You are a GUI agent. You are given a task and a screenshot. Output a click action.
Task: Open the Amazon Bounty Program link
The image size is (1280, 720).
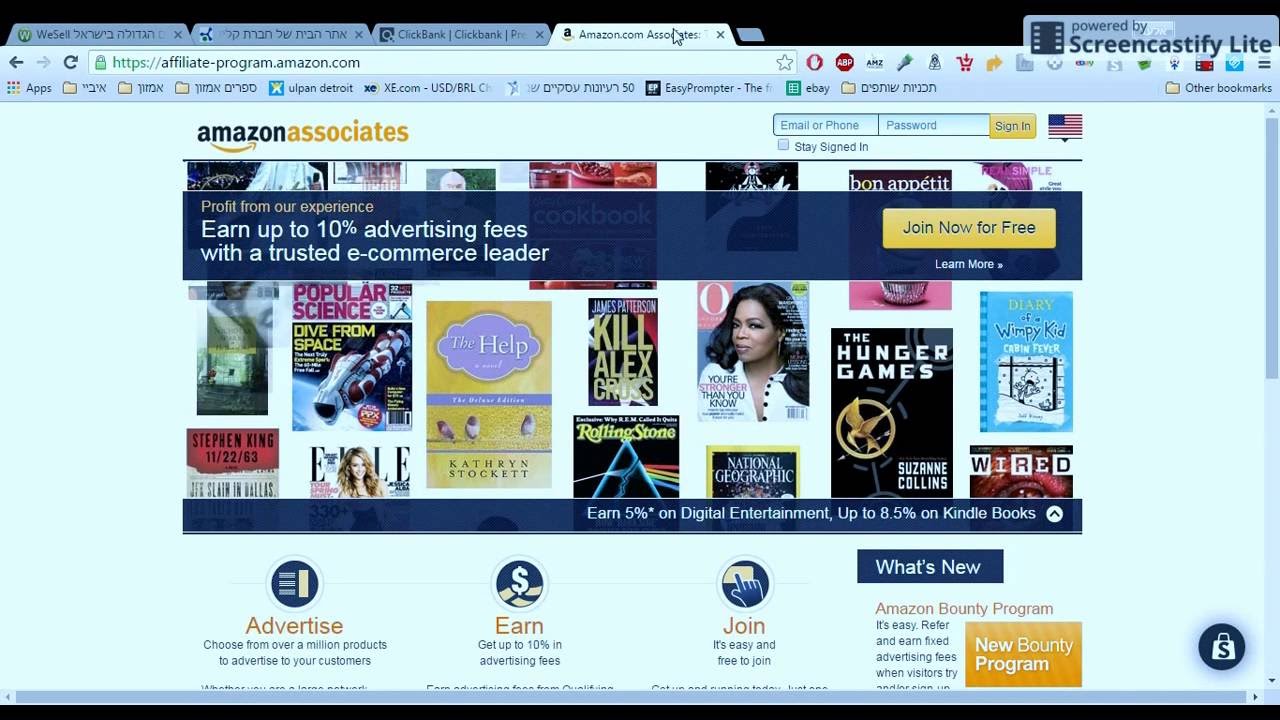tap(964, 608)
